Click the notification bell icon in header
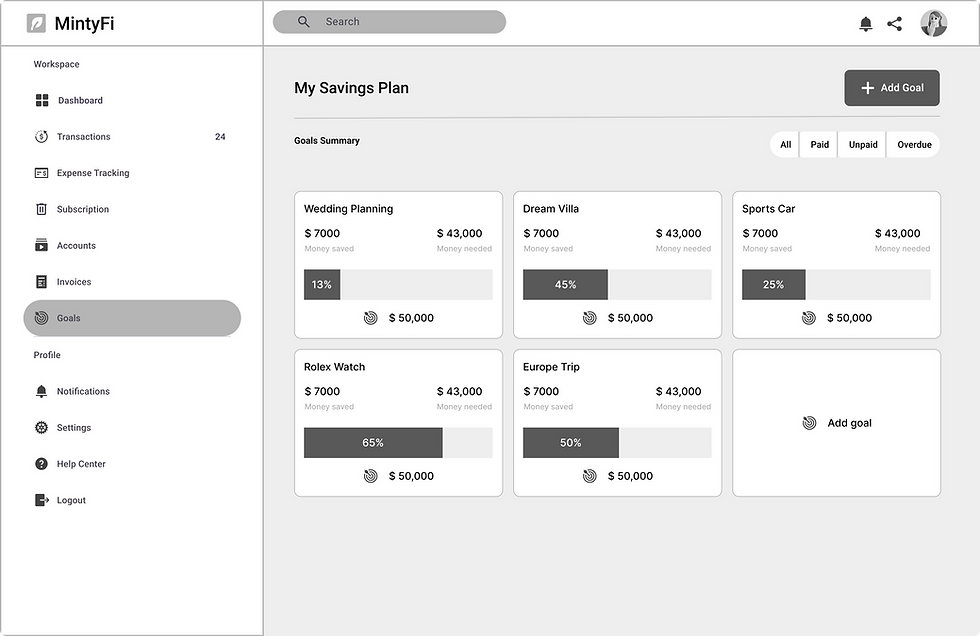Image resolution: width=980 pixels, height=636 pixels. [x=866, y=24]
